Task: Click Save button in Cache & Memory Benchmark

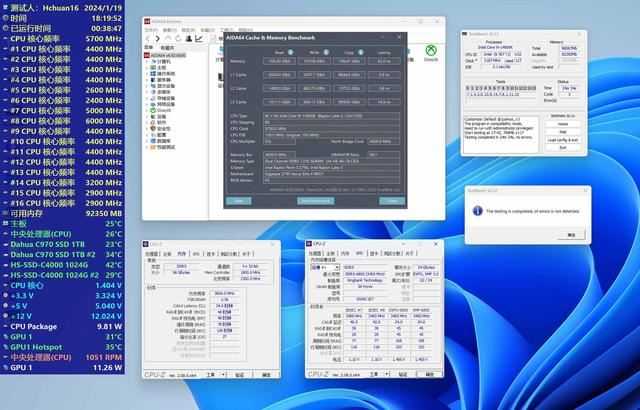Action: click(x=238, y=201)
